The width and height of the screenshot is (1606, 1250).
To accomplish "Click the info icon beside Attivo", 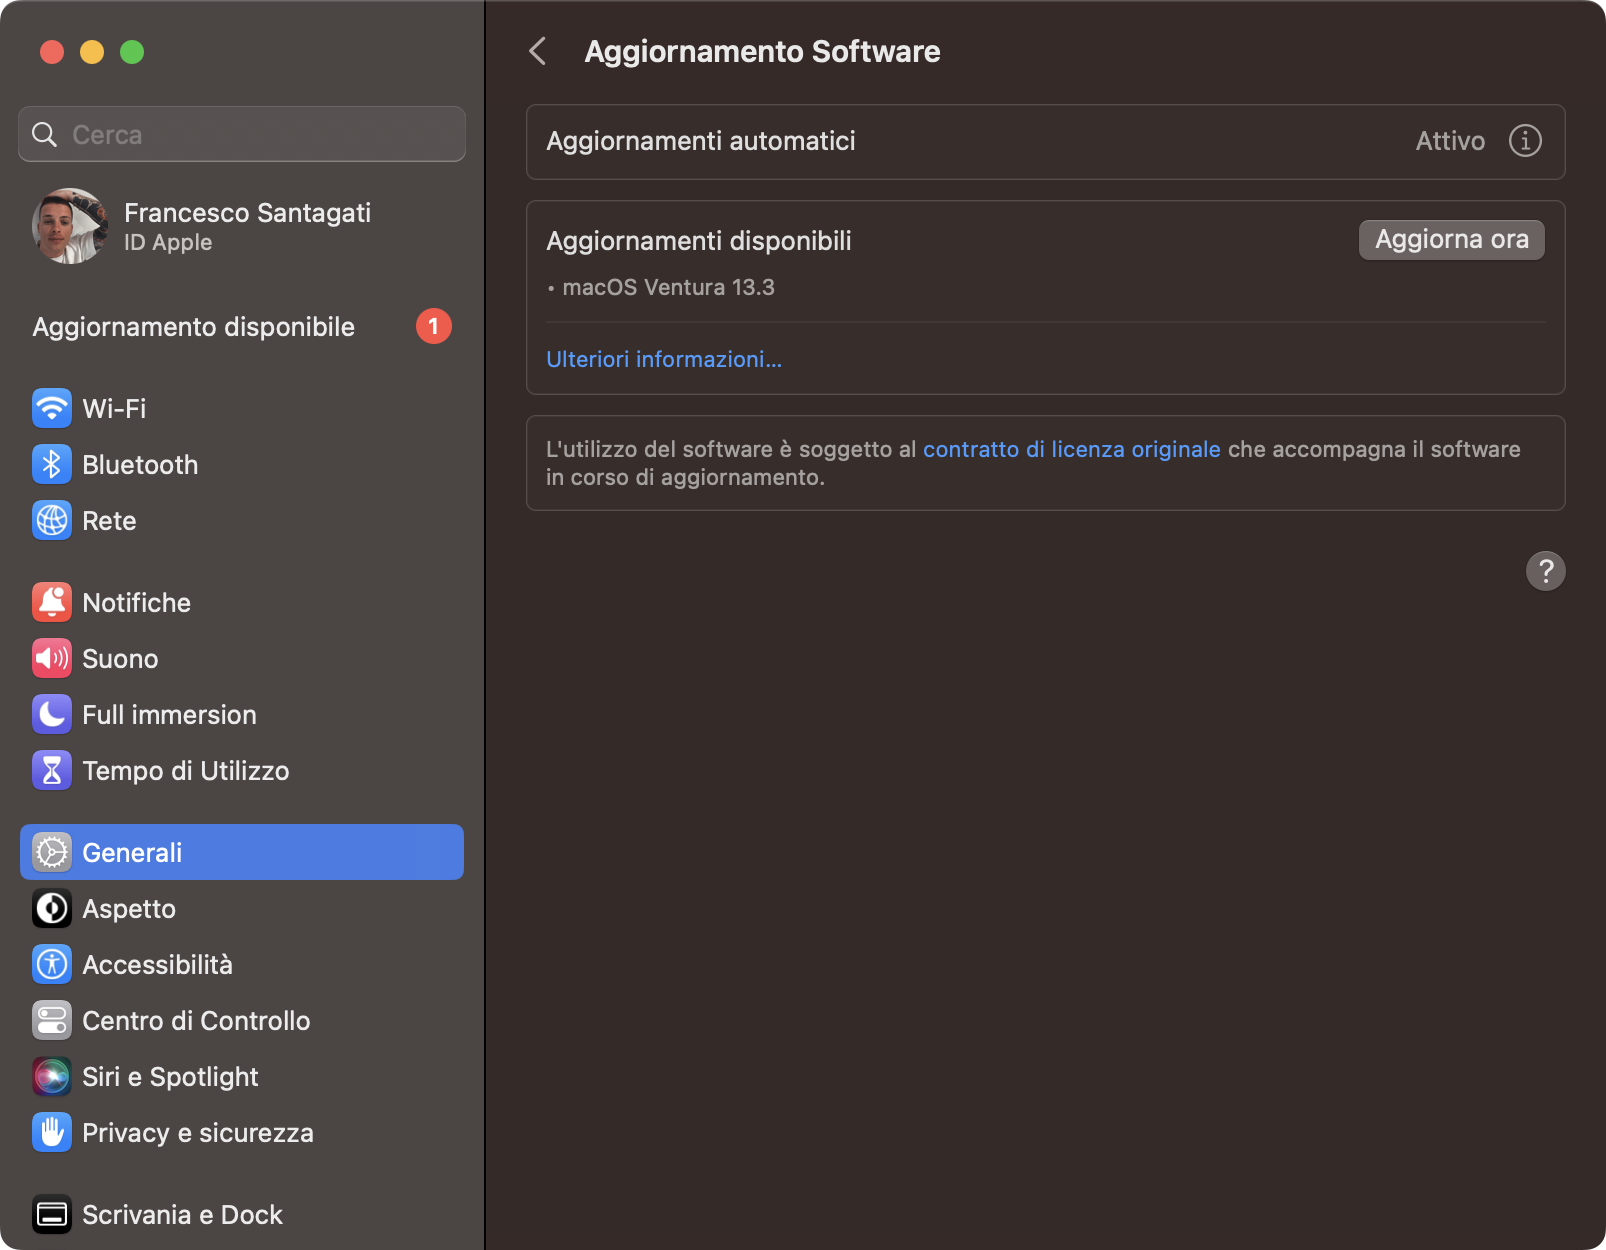I will pos(1525,141).
